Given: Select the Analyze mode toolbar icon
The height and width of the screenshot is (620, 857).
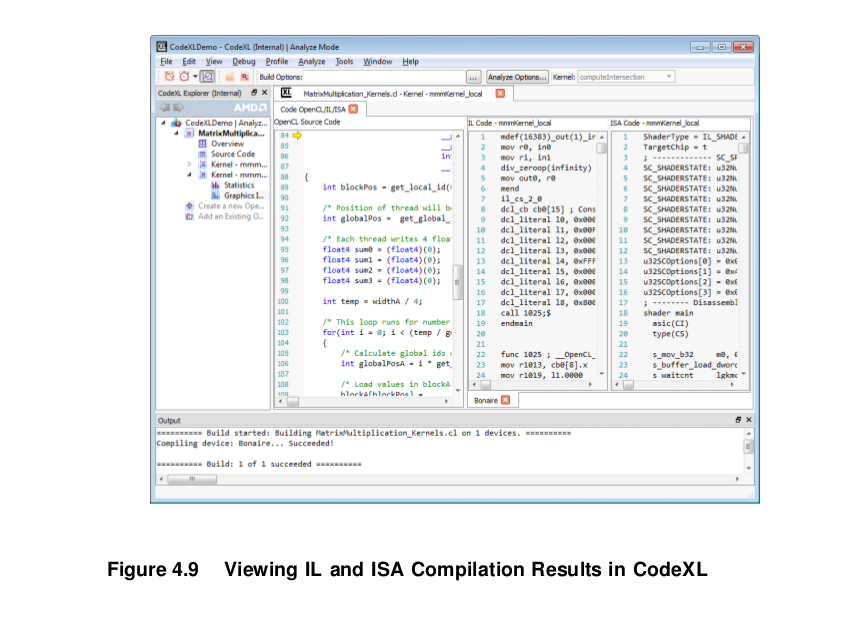Looking at the screenshot, I should click(x=207, y=77).
